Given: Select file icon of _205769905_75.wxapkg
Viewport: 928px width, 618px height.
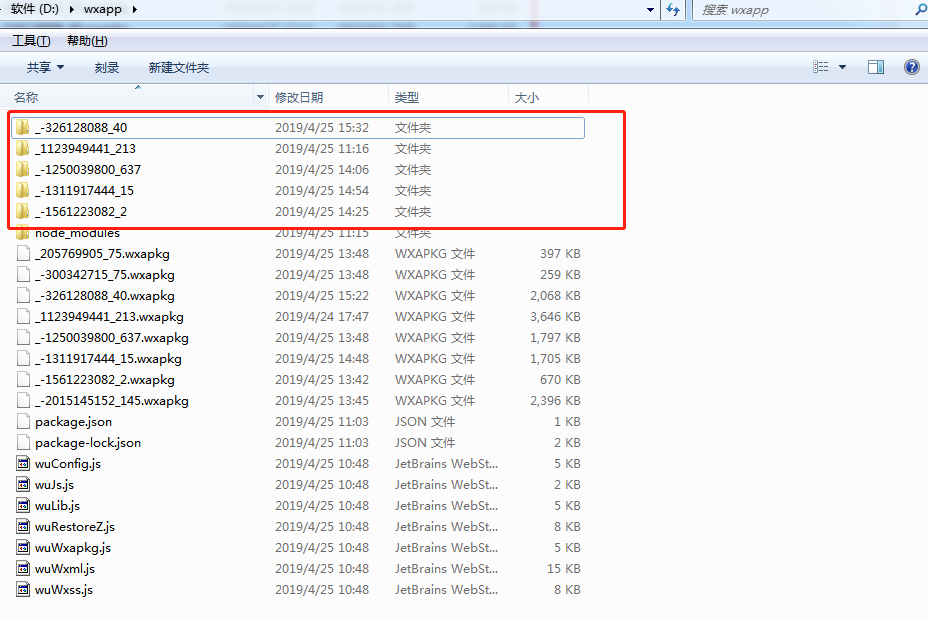Looking at the screenshot, I should click(23, 253).
